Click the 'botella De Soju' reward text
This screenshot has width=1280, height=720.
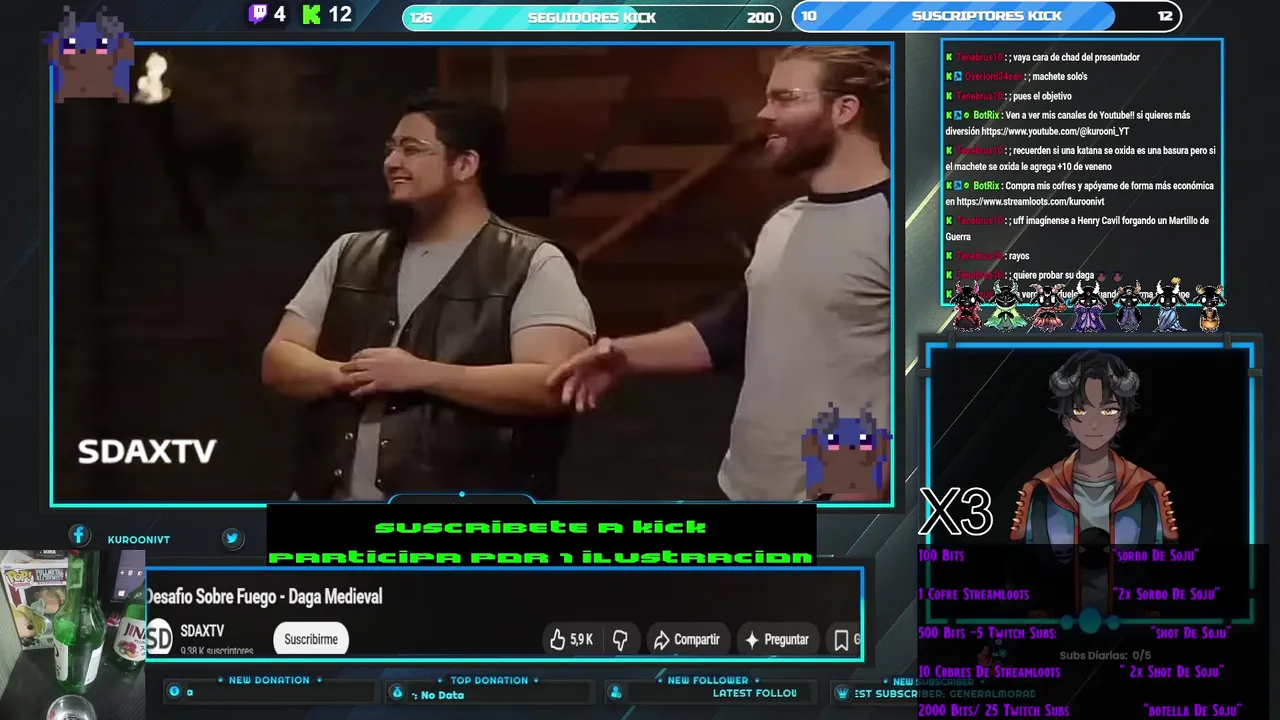coord(1190,710)
